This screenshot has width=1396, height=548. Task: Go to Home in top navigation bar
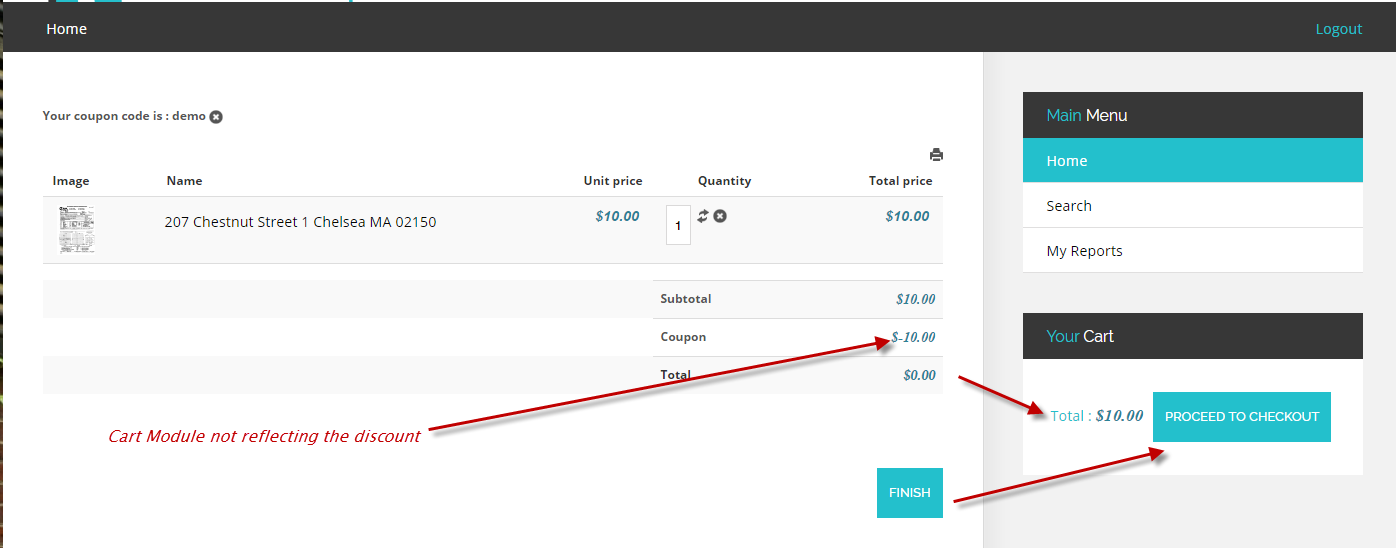pos(67,29)
